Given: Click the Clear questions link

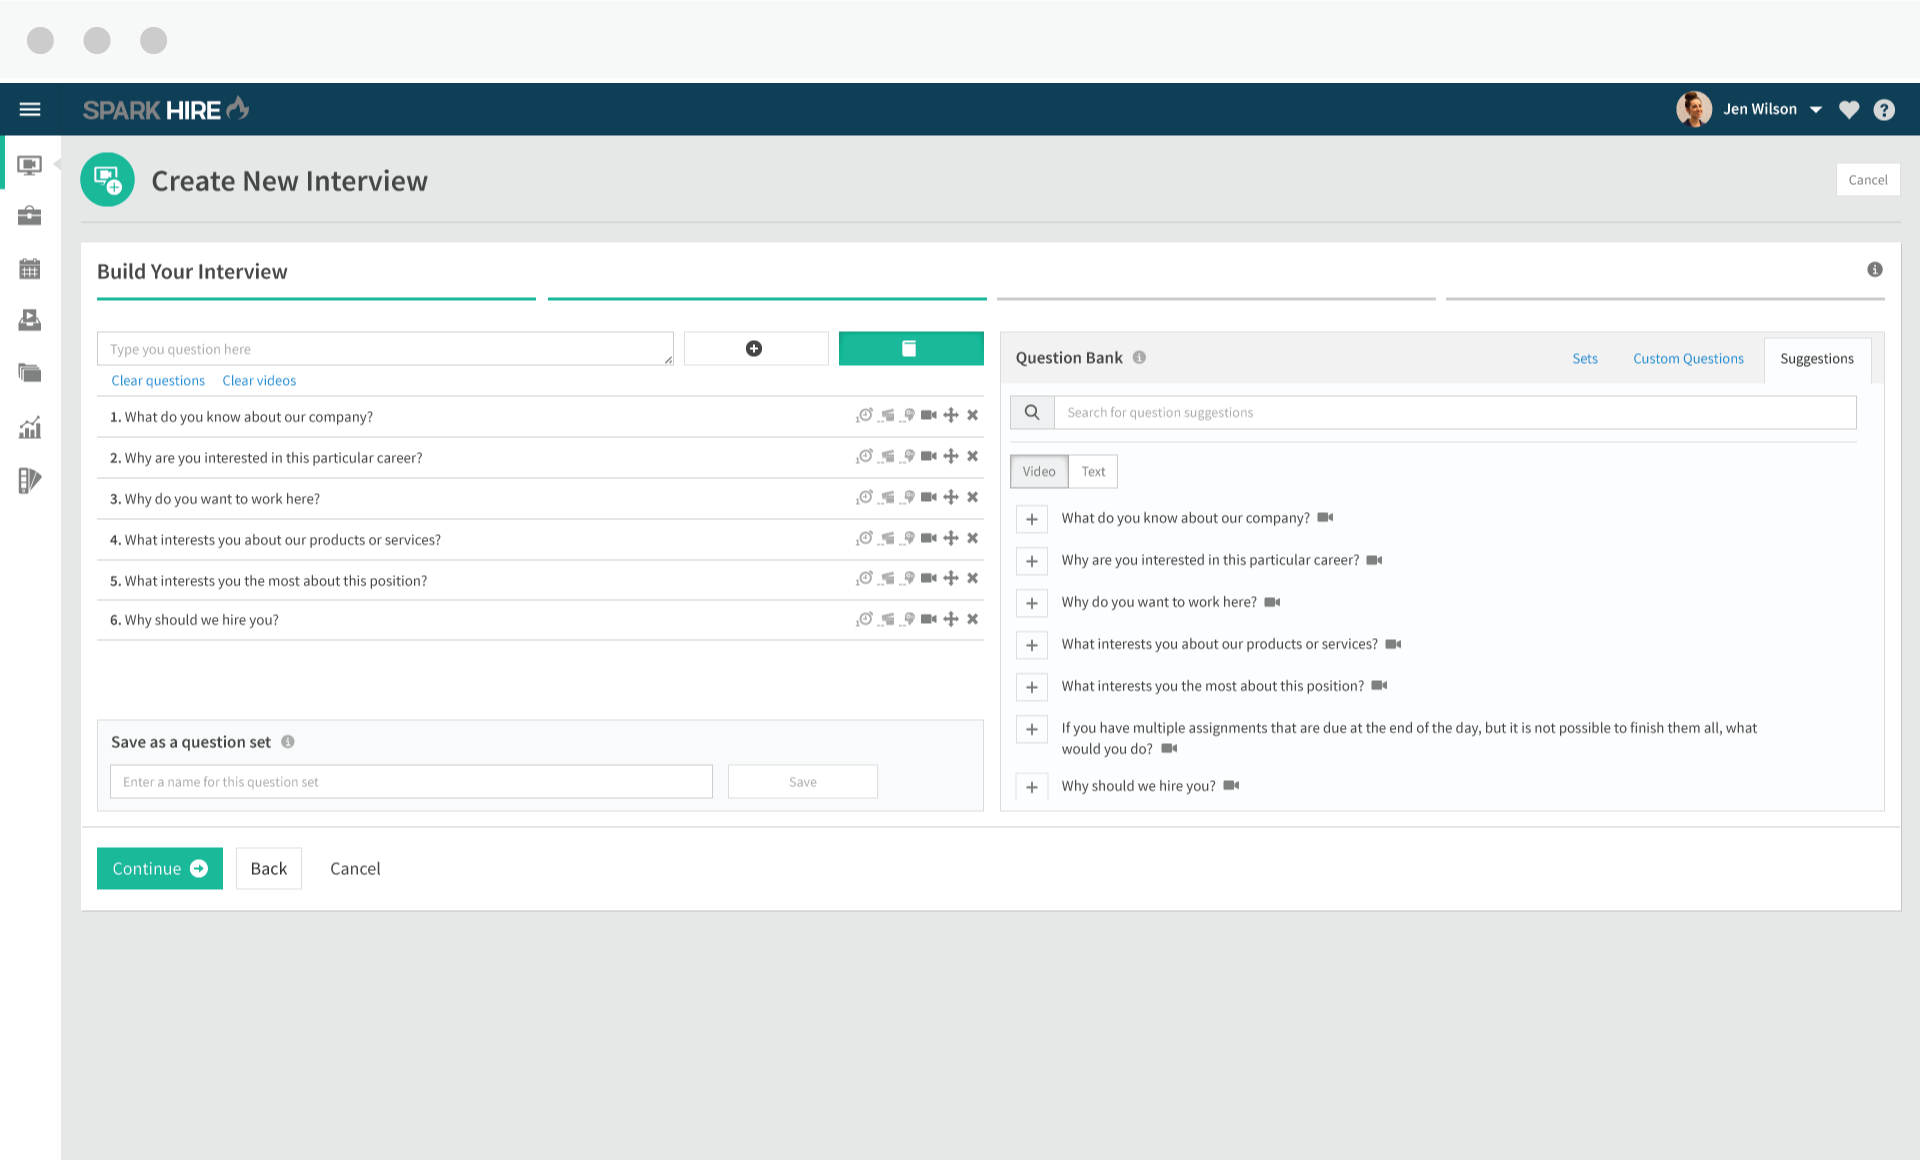Looking at the screenshot, I should (x=158, y=380).
